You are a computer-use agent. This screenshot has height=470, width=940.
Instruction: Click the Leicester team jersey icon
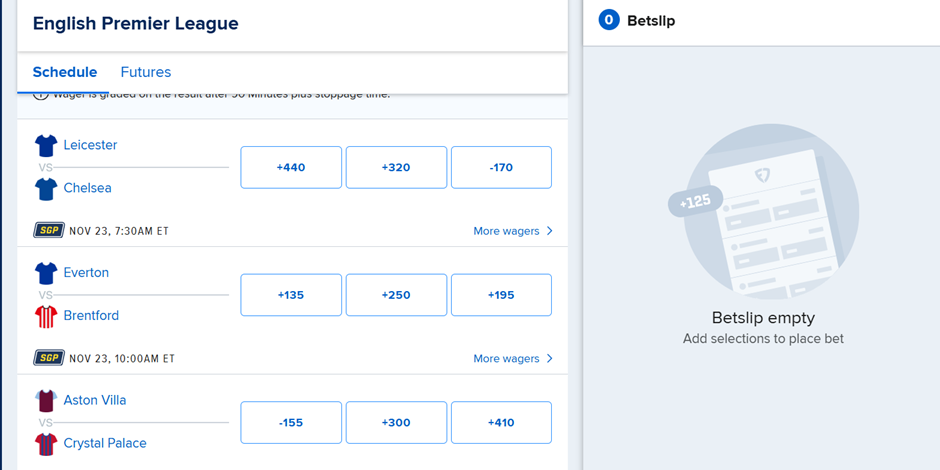coord(46,146)
